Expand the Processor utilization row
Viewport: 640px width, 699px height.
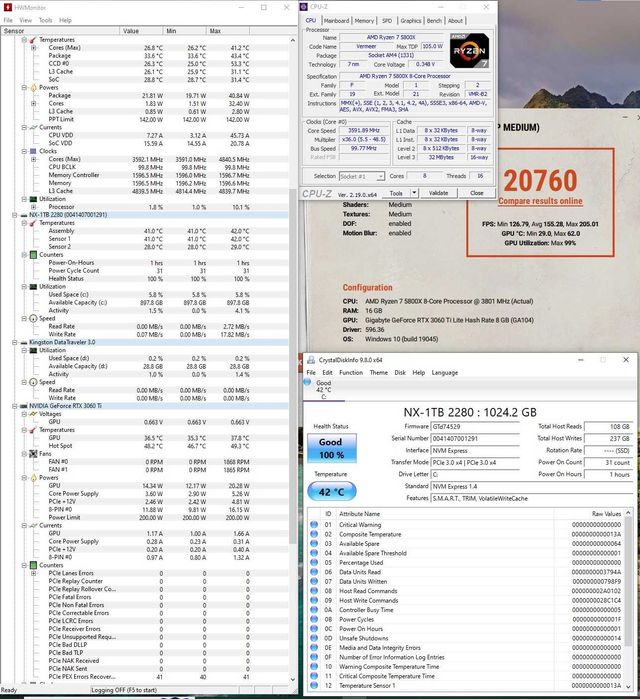pos(33,207)
